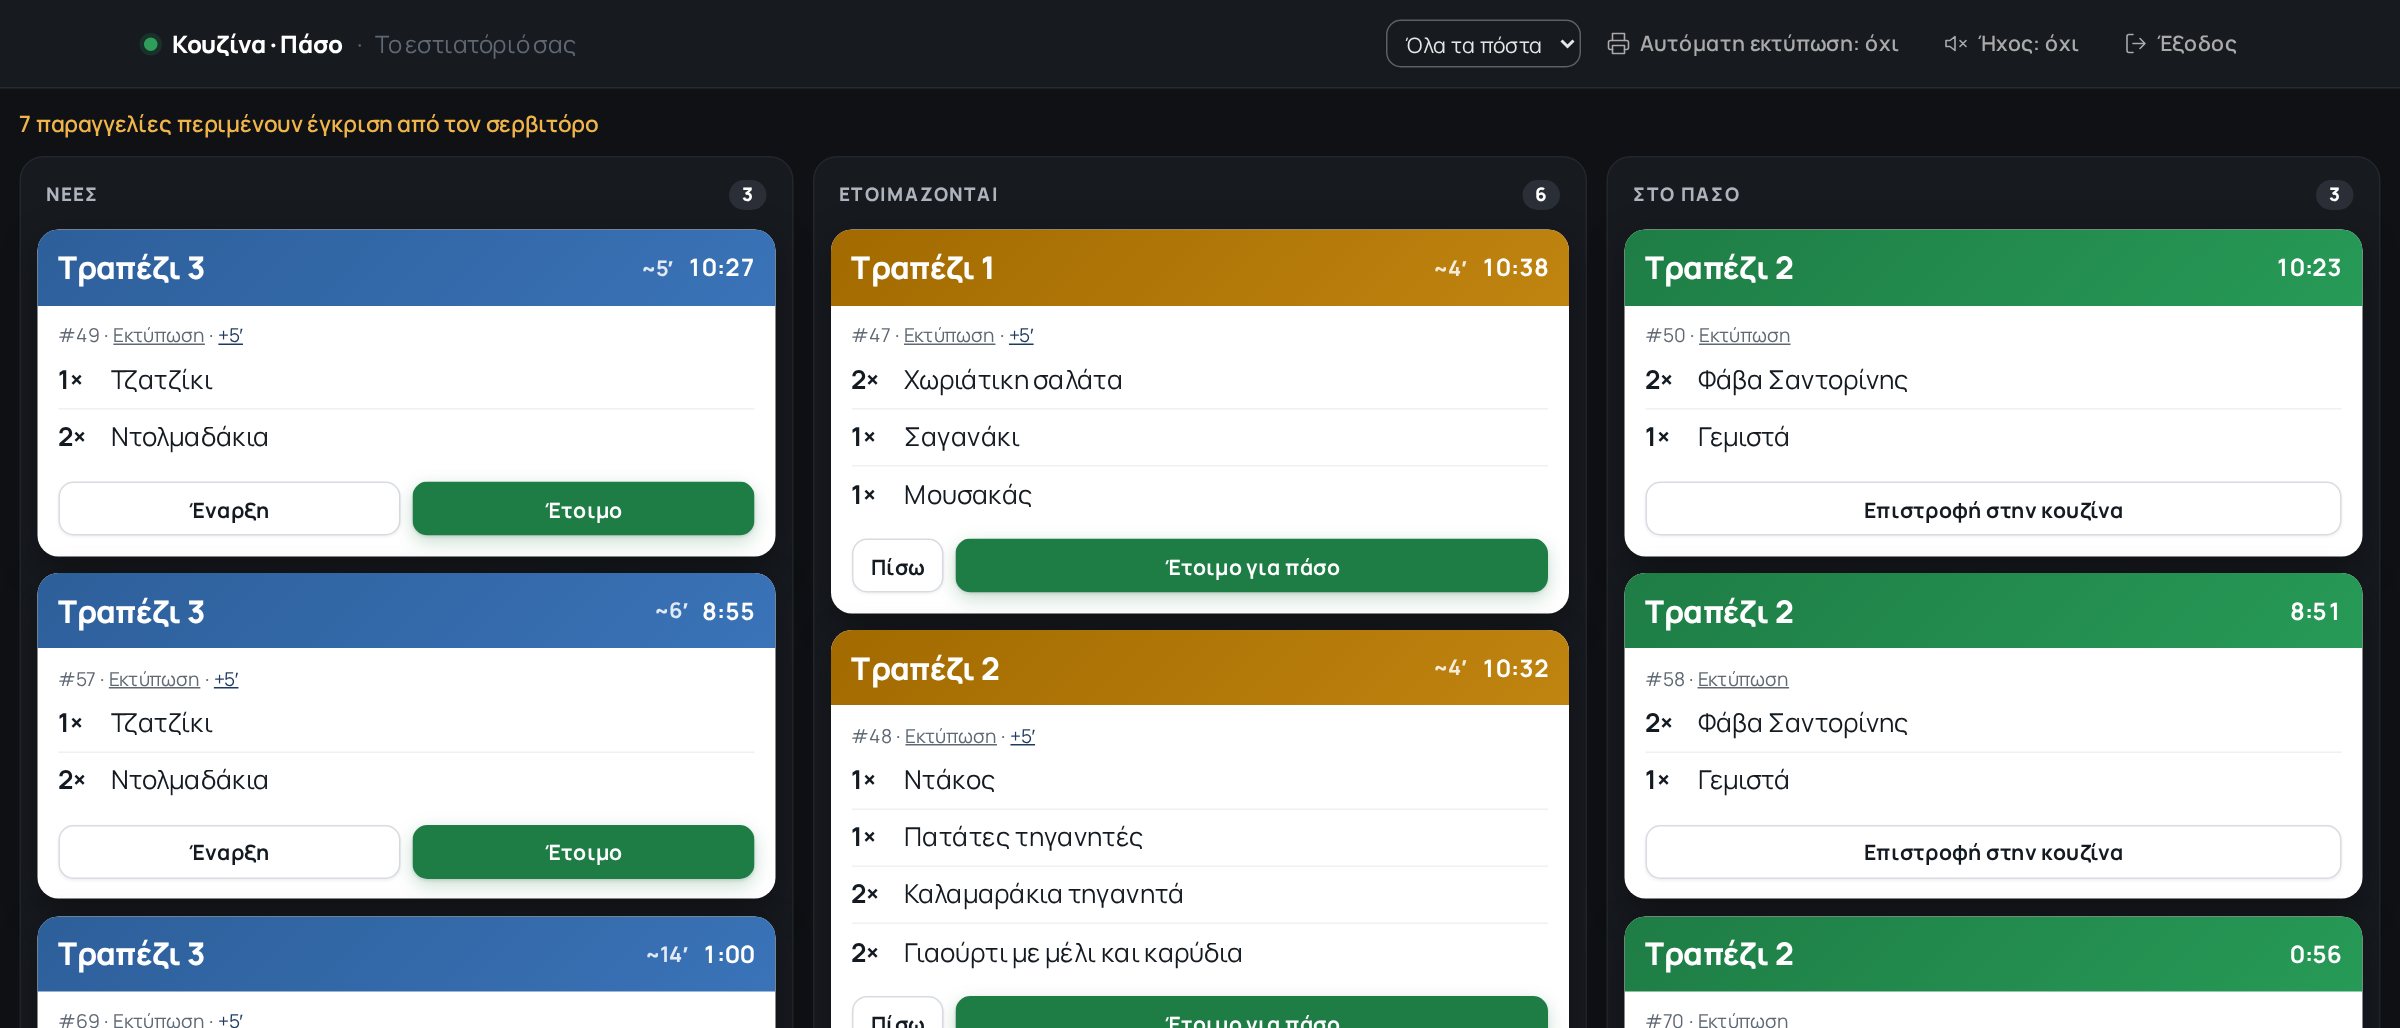The image size is (2400, 1028).
Task: Click 'Έναρξη' on order #49
Action: pyautogui.click(x=229, y=509)
